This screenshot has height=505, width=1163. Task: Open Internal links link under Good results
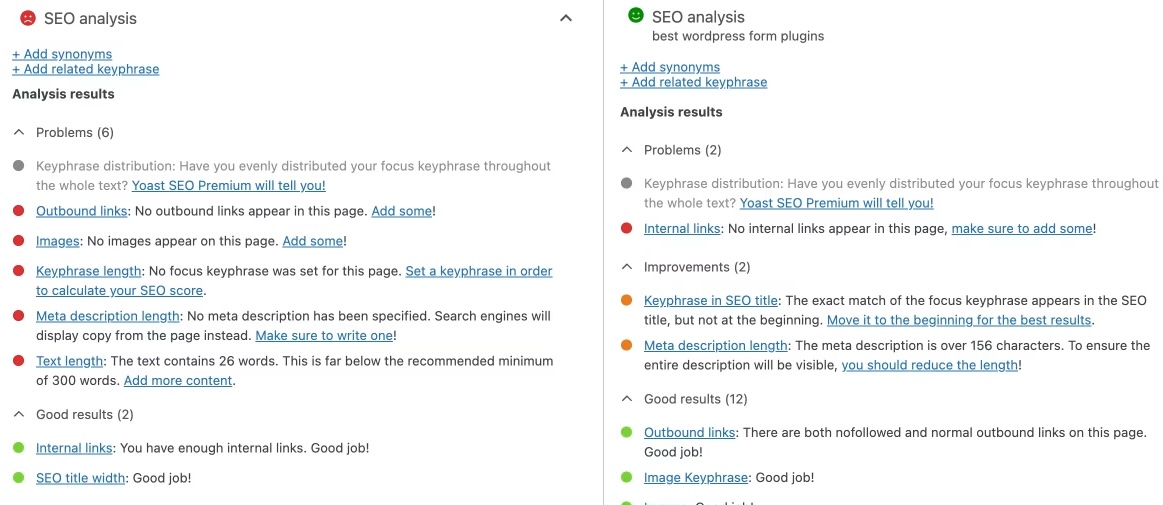tap(74, 448)
